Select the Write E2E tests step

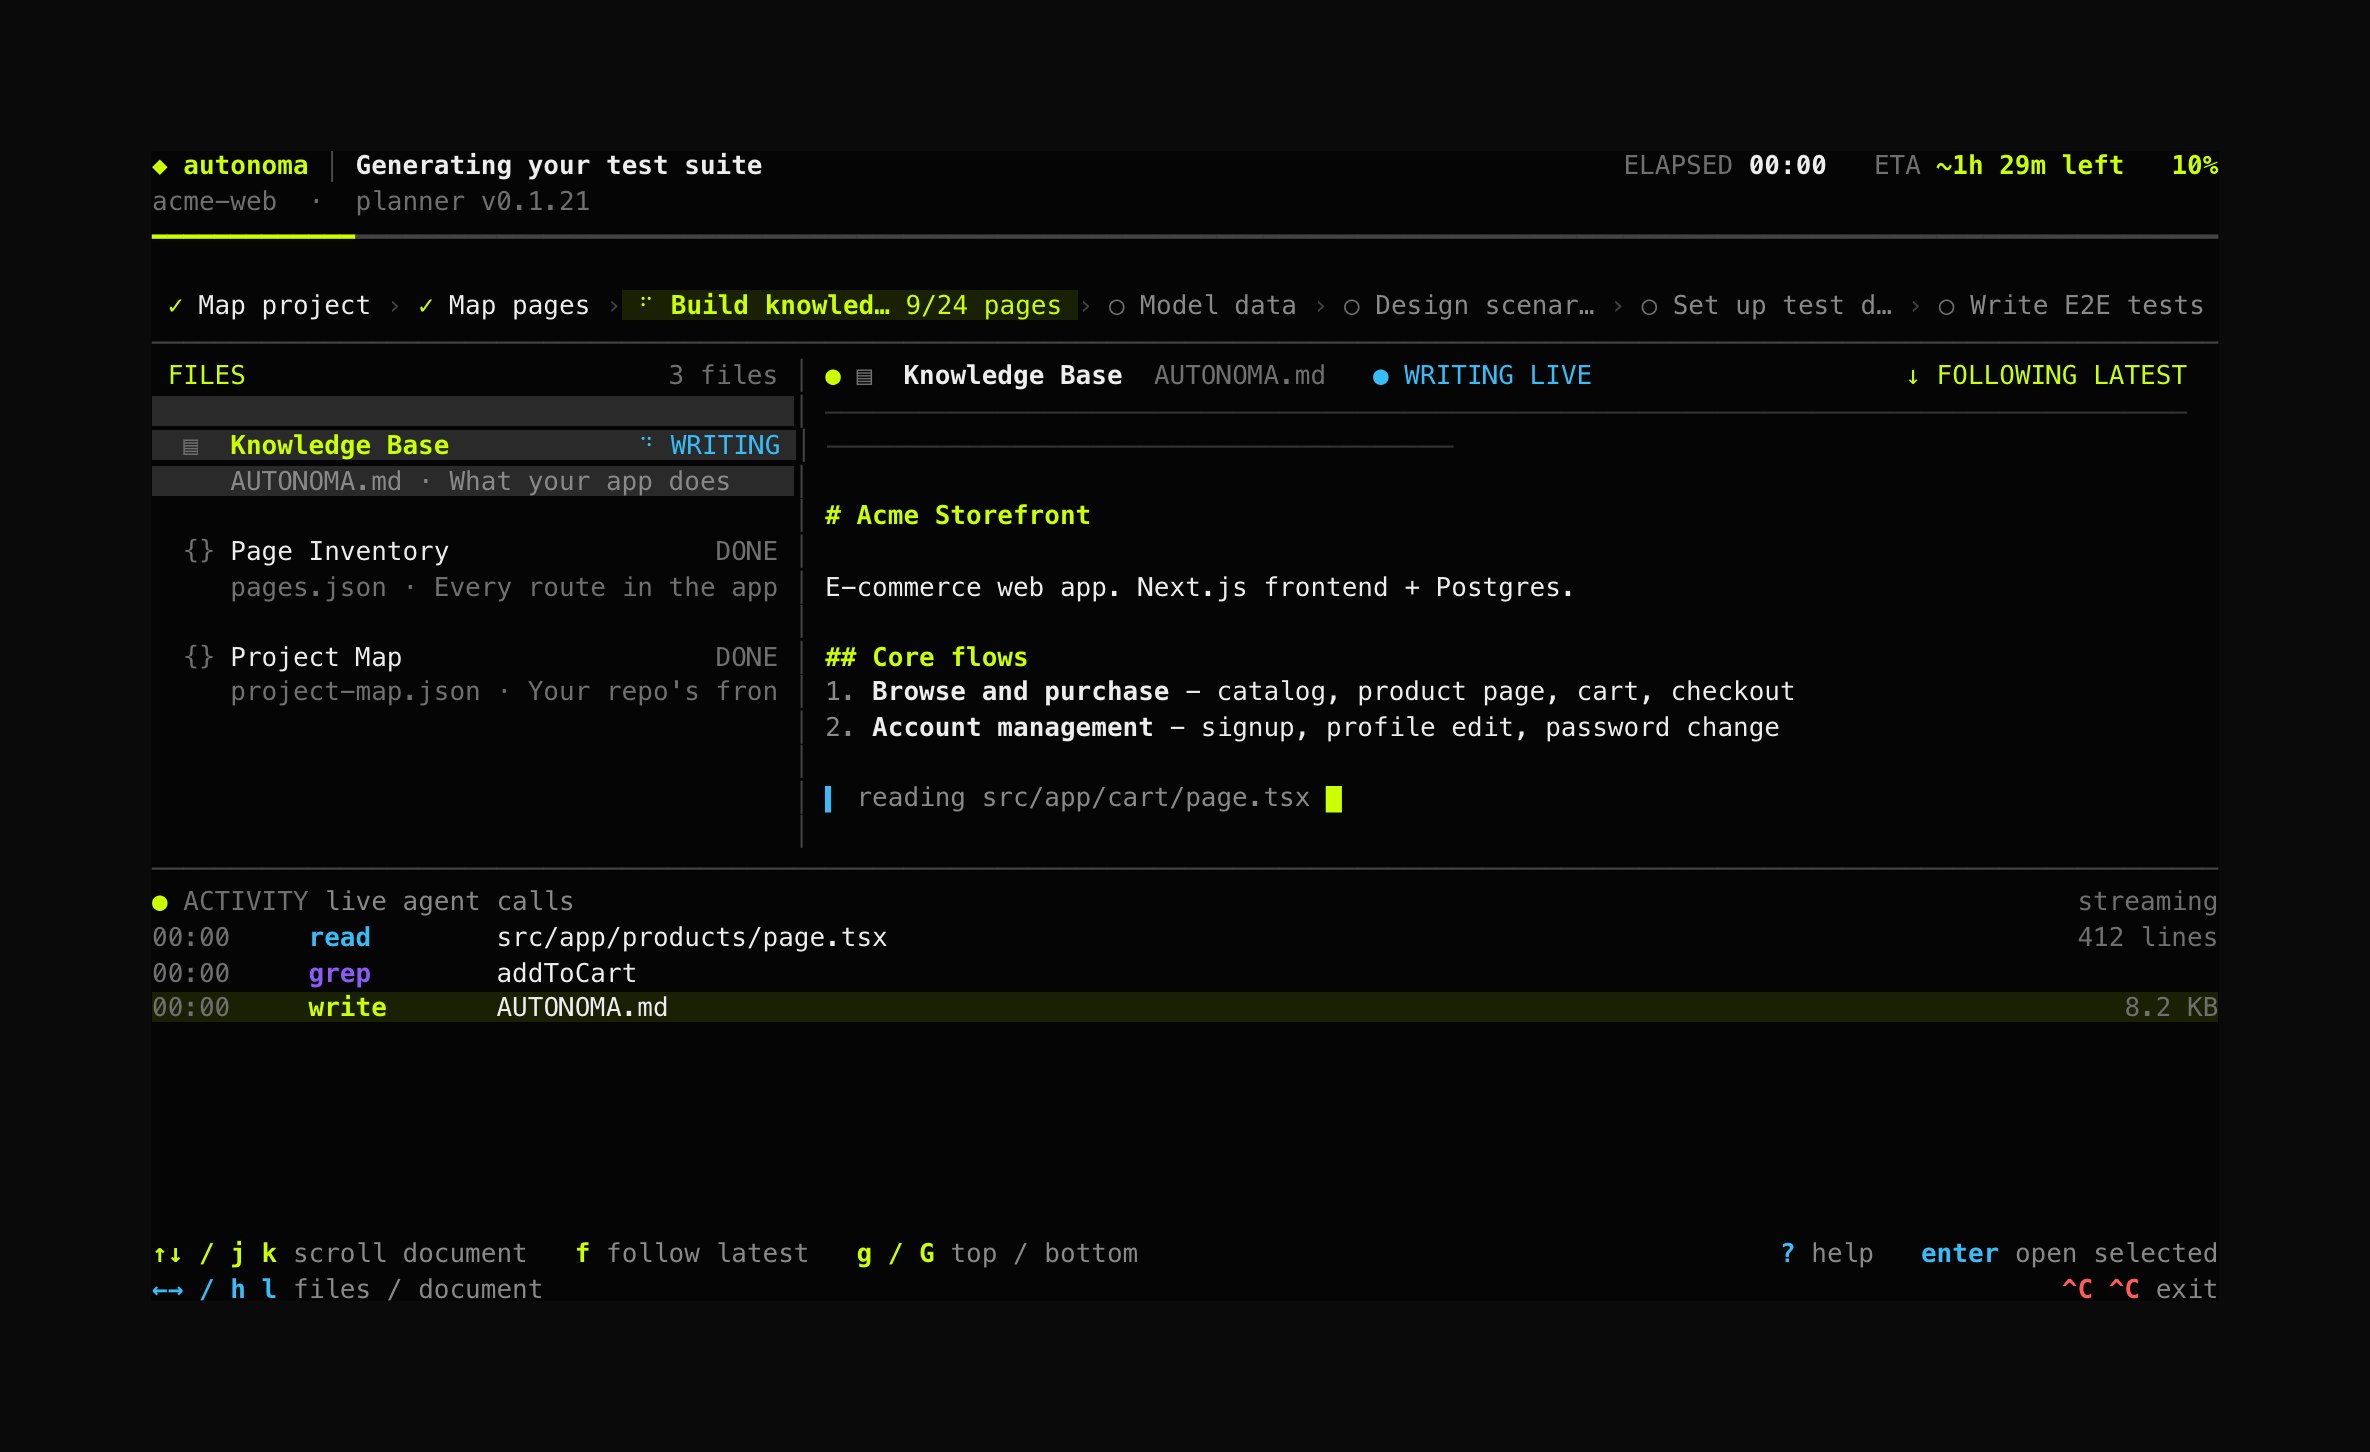[2071, 305]
